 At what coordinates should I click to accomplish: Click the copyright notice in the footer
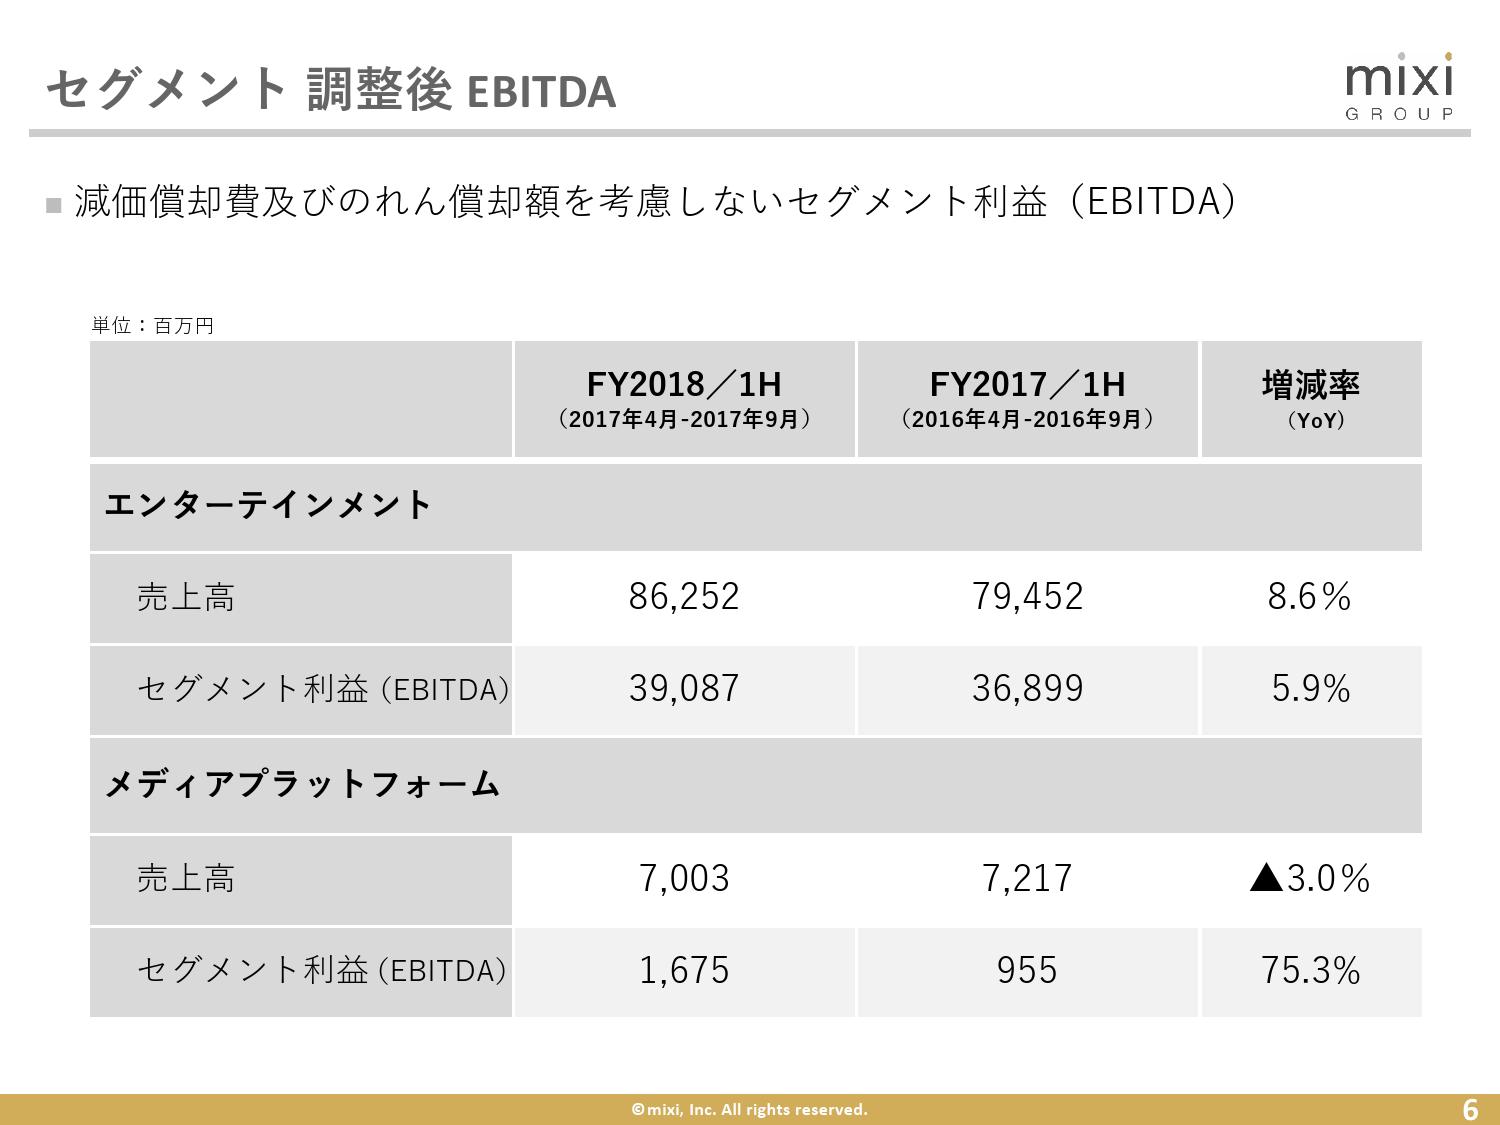click(x=749, y=1109)
